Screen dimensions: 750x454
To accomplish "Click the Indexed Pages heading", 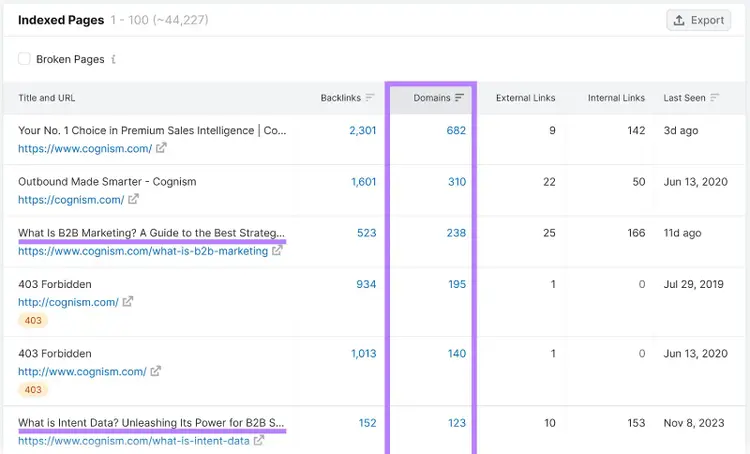I will pyautogui.click(x=61, y=20).
